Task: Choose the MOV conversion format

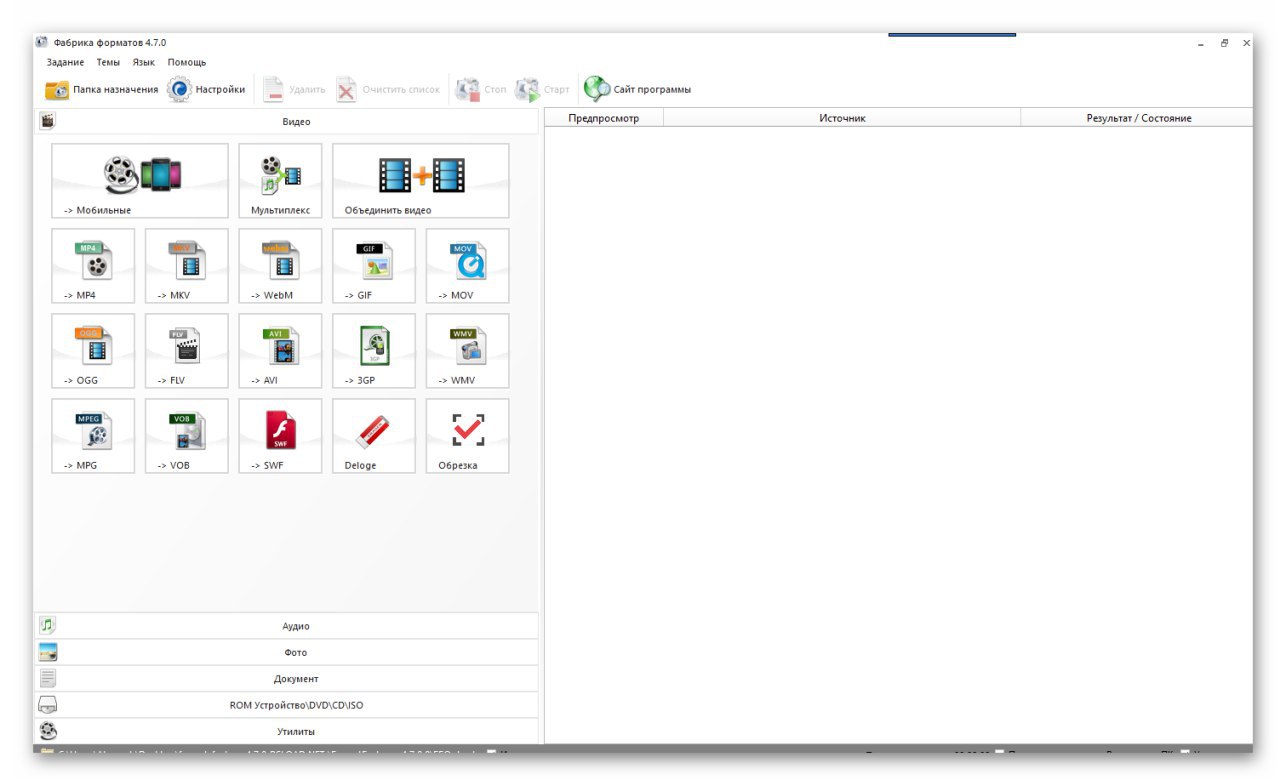Action: coord(468,266)
